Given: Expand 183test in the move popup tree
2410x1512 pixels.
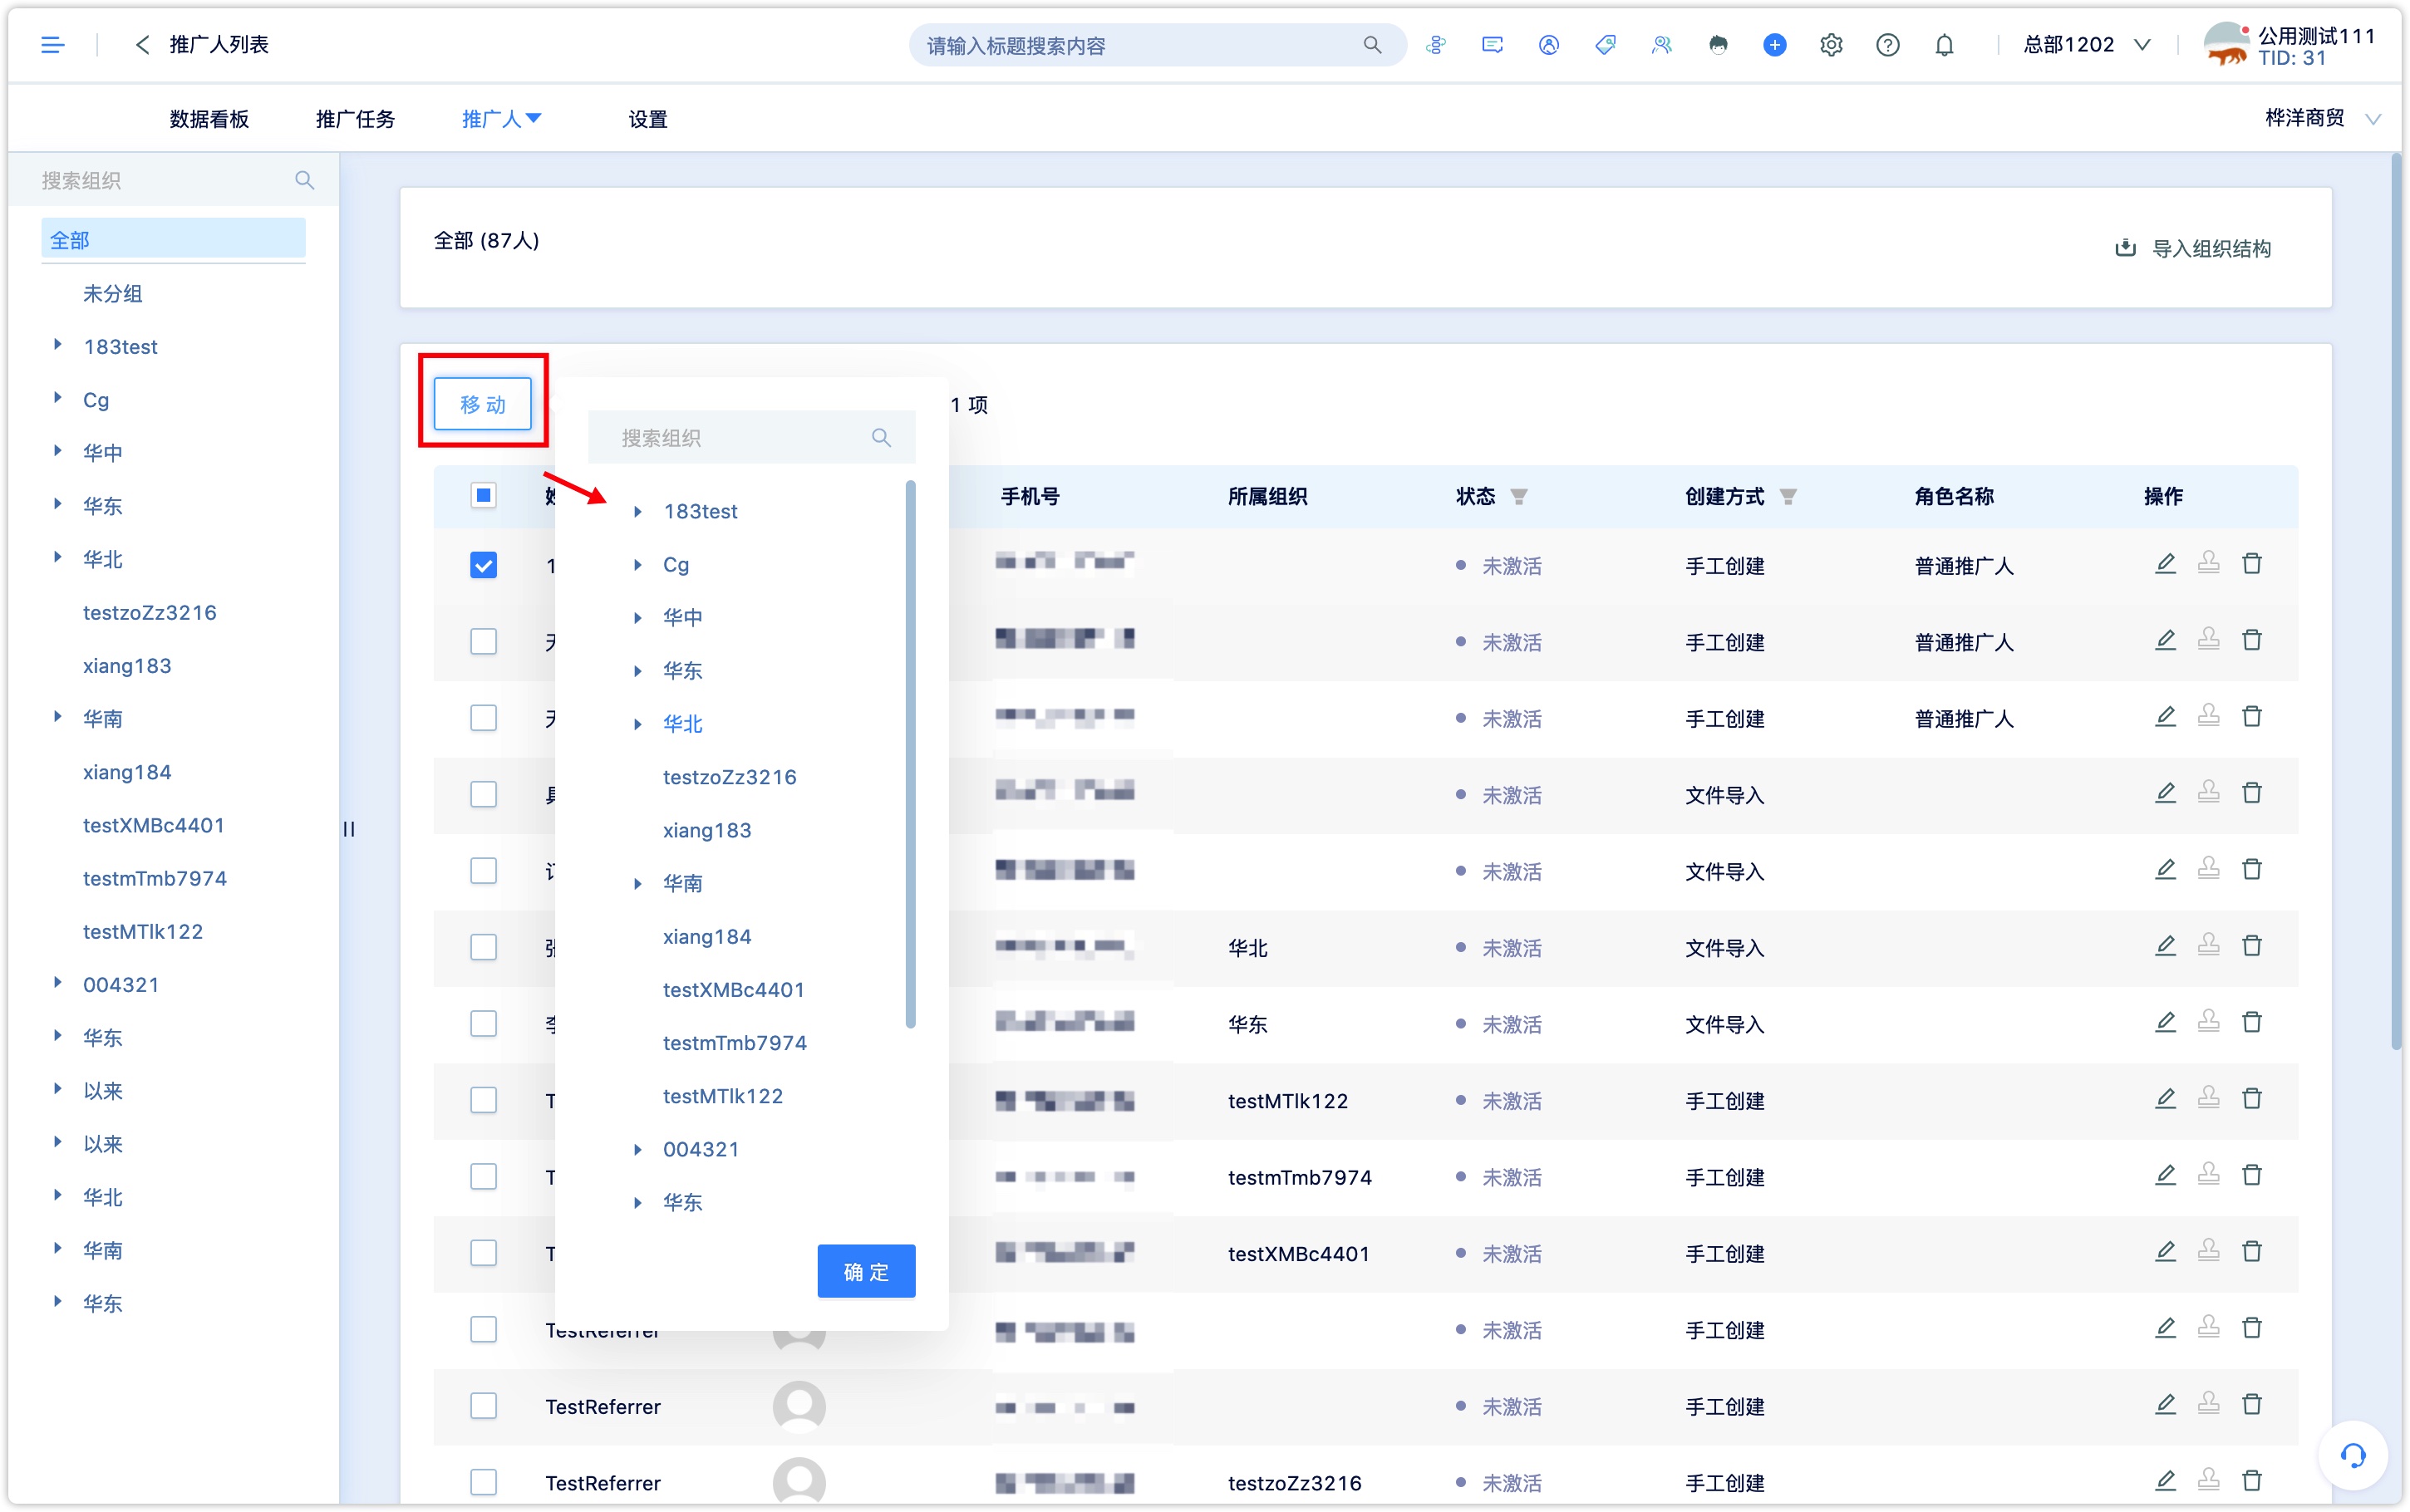Looking at the screenshot, I should coord(638,512).
